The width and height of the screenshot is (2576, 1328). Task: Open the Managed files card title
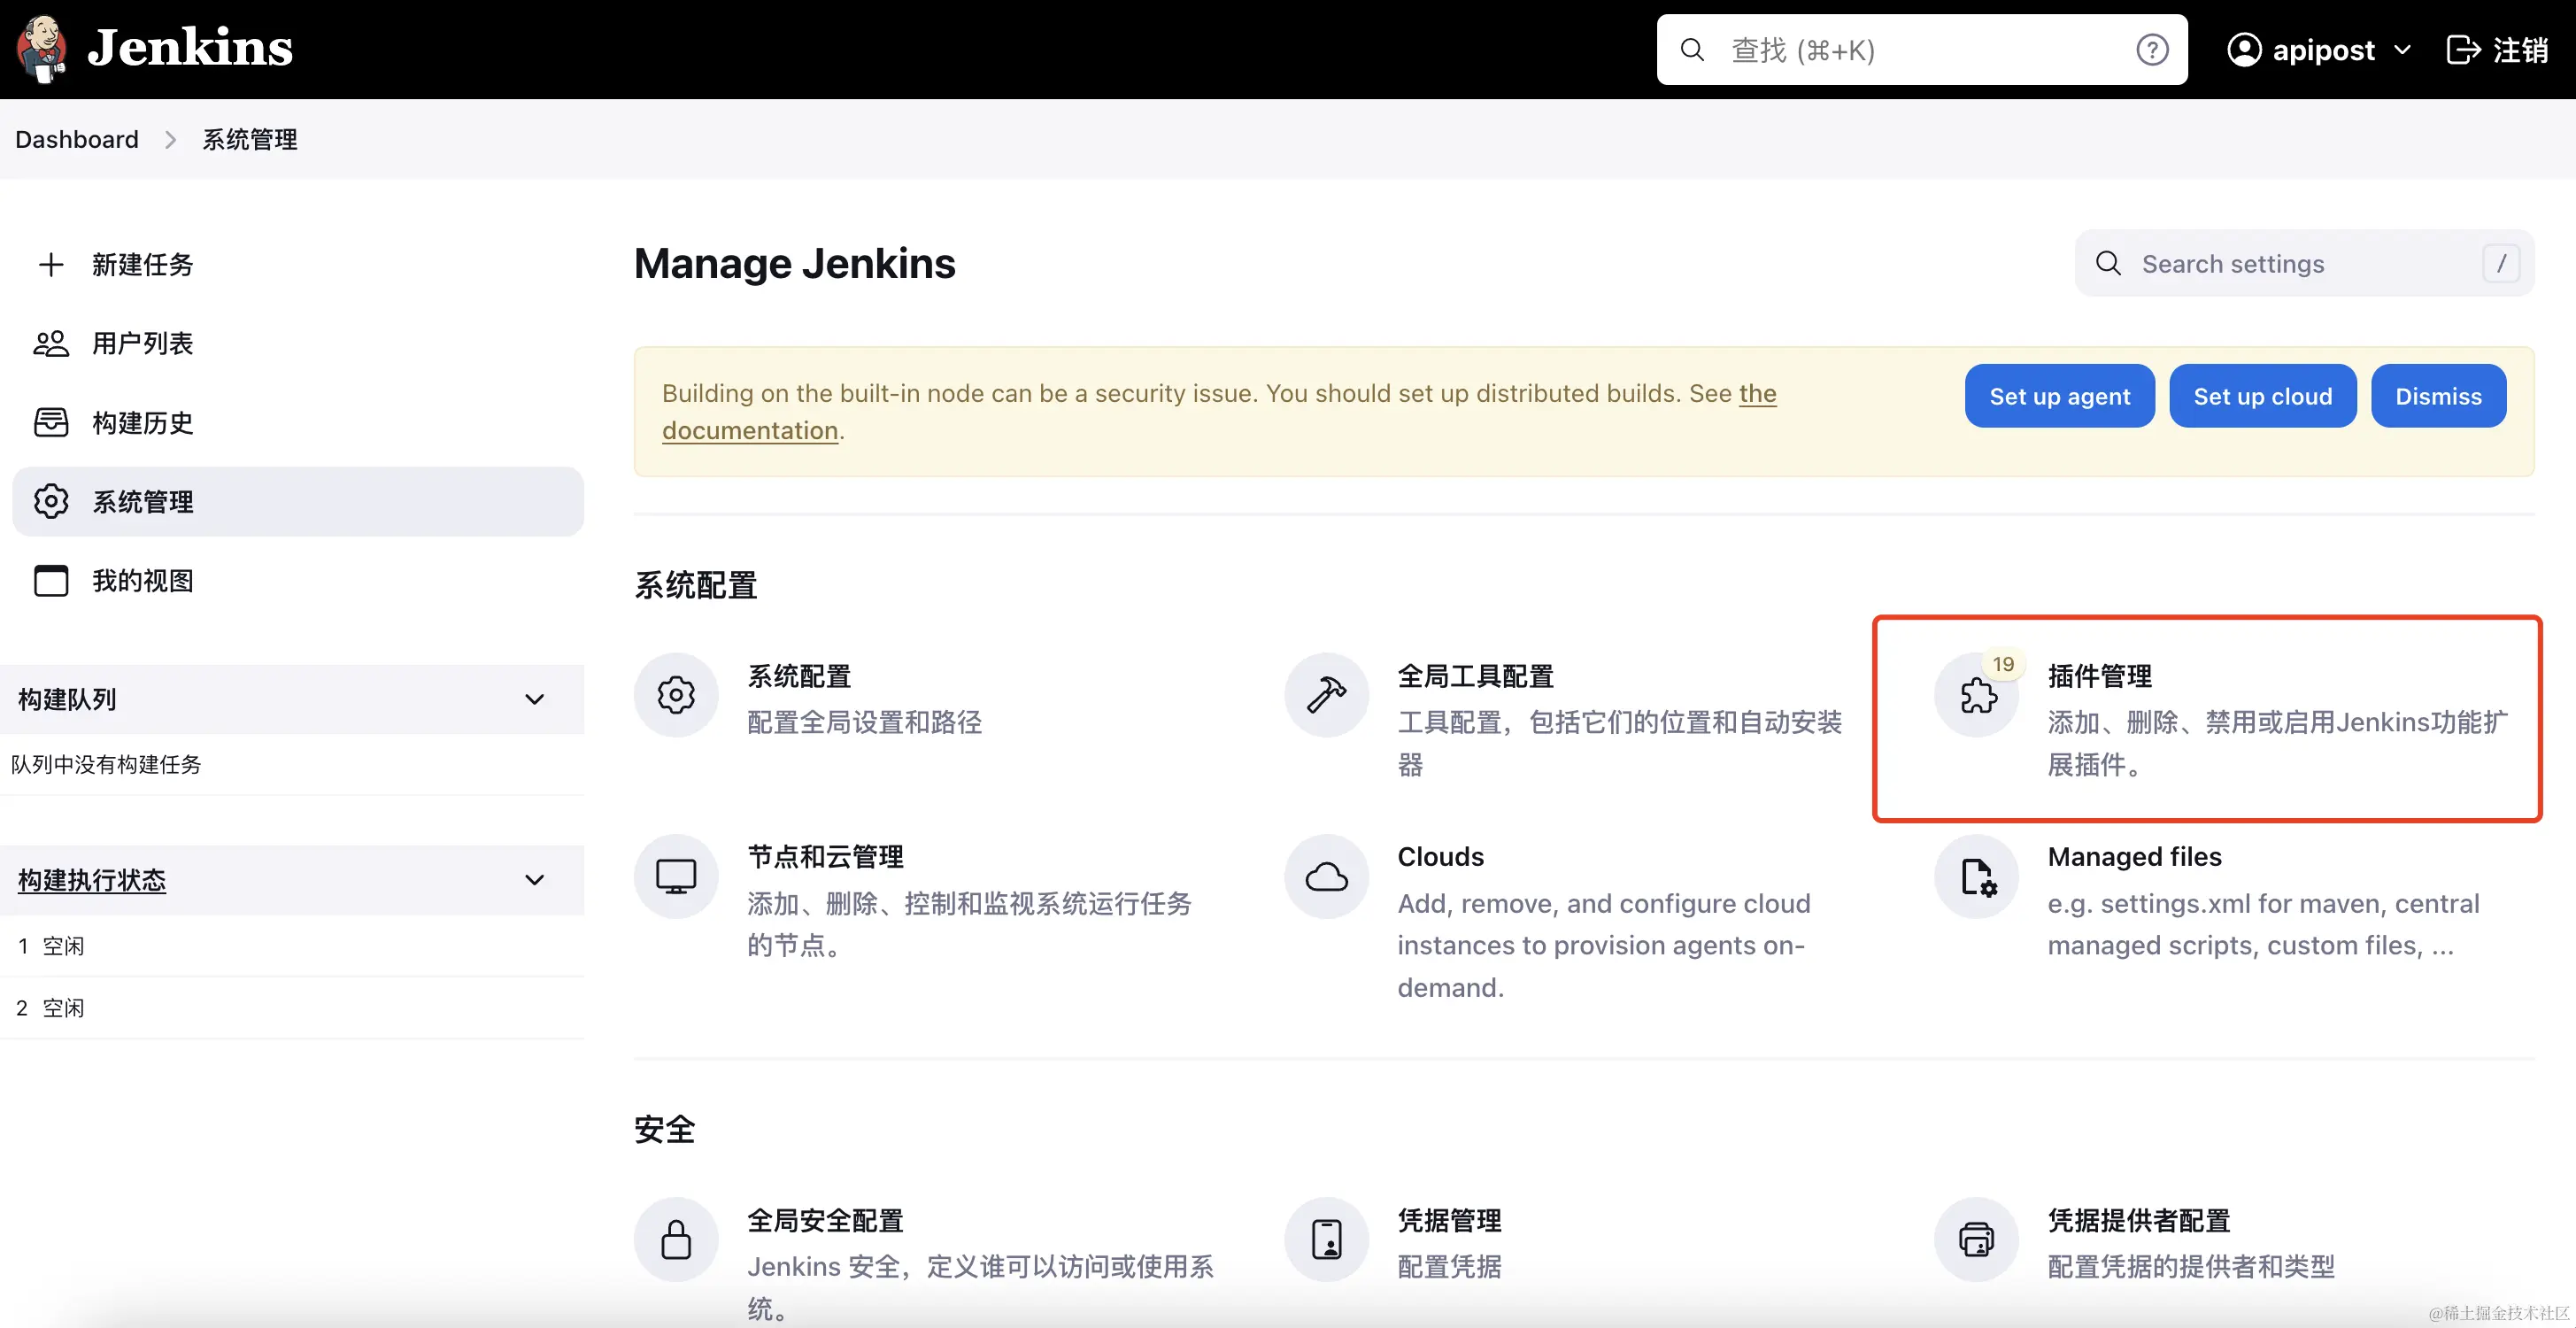coord(2134,857)
